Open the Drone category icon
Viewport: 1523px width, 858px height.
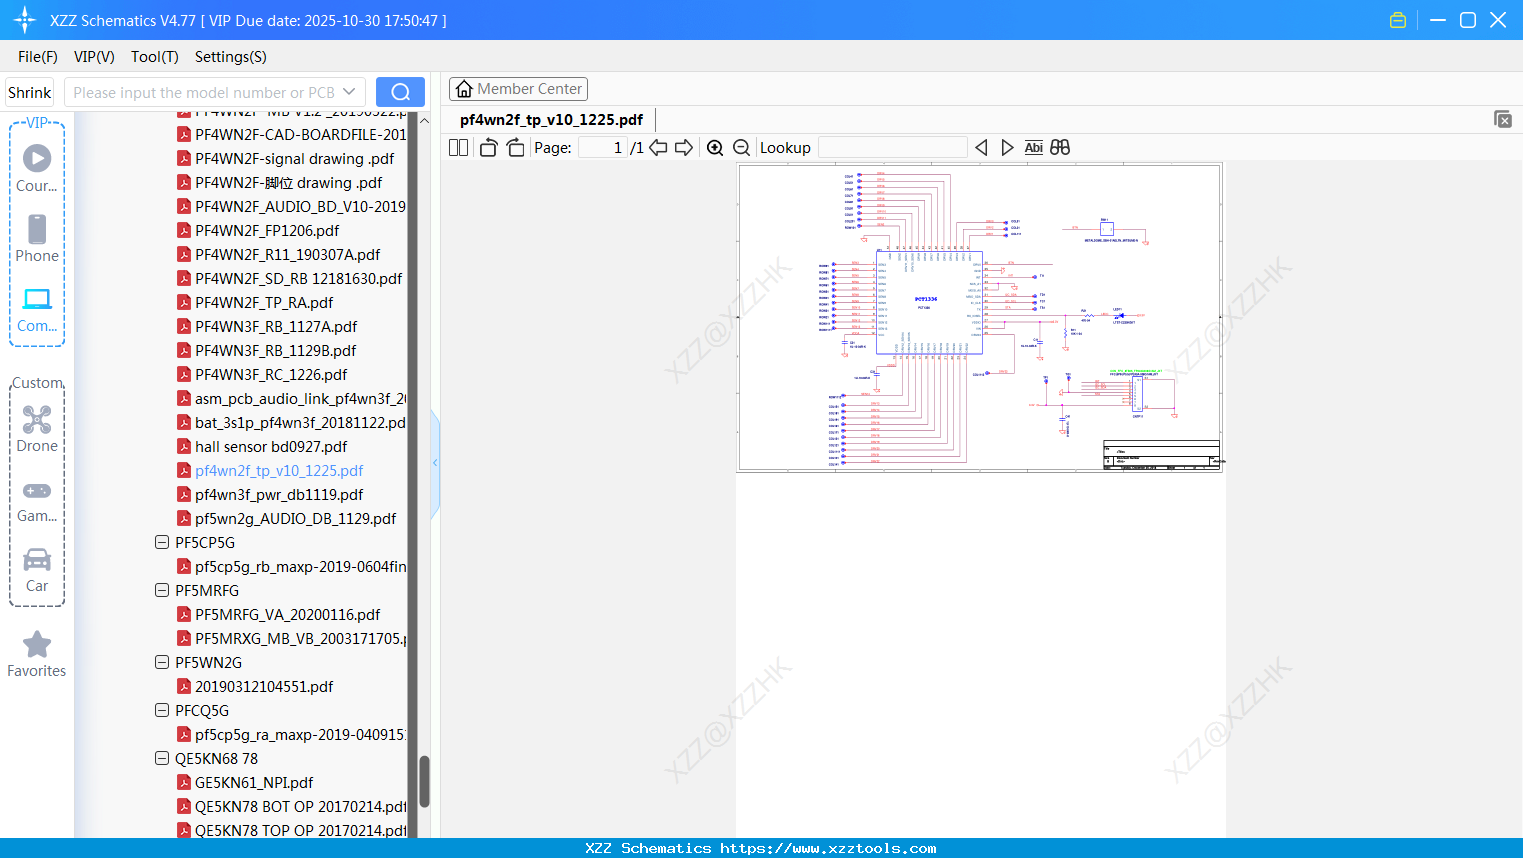pos(37,429)
